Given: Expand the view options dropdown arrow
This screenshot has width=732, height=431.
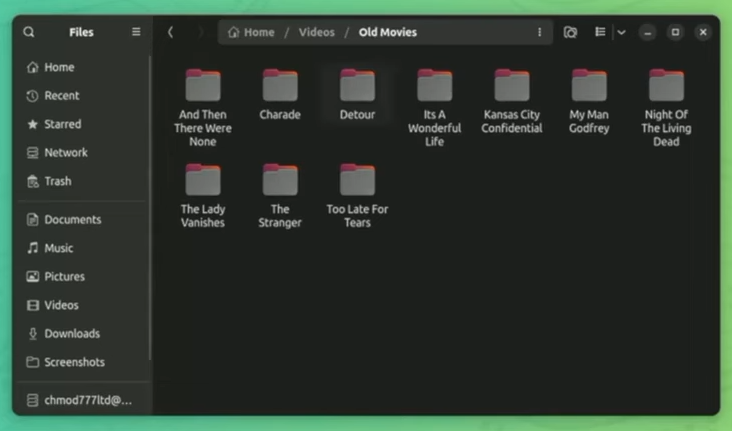Looking at the screenshot, I should (x=621, y=32).
